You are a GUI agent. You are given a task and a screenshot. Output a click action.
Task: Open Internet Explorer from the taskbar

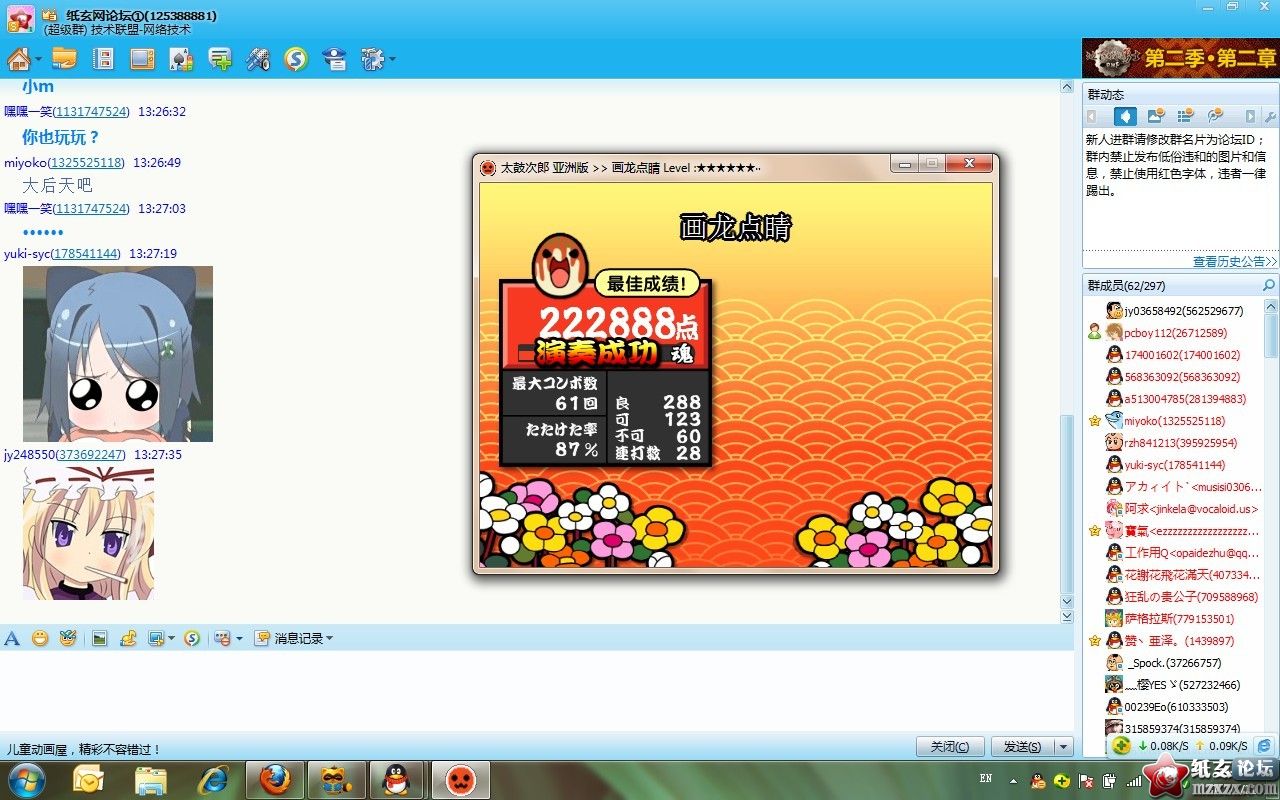click(213, 779)
